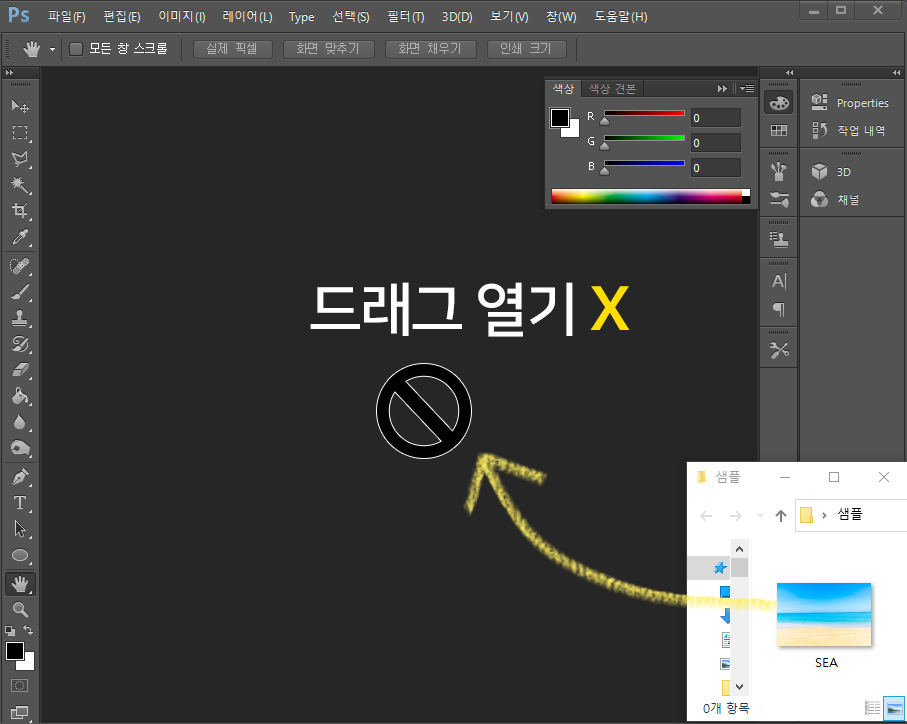Viewport: 907px width, 724px height.
Task: Select the Zoom tool
Action: tap(20, 610)
